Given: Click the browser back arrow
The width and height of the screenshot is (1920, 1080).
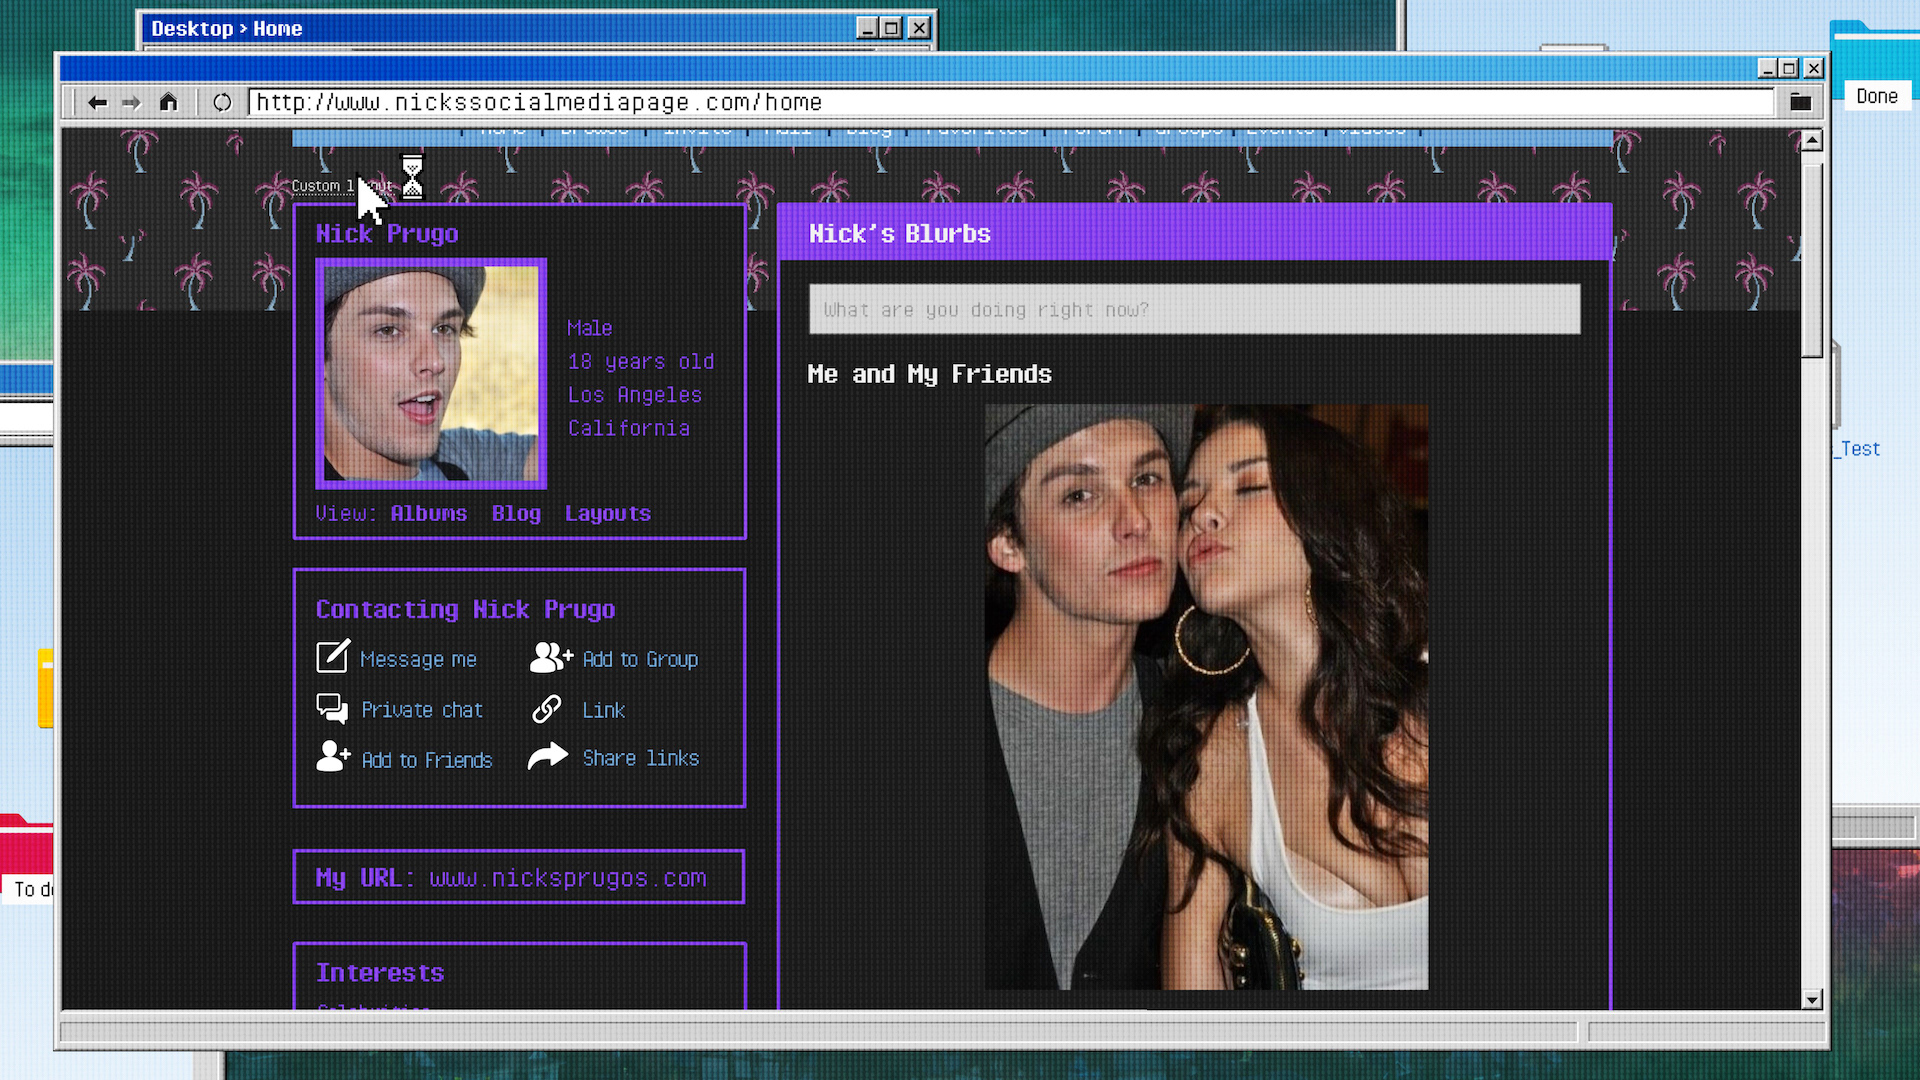Looking at the screenshot, I should (x=97, y=102).
